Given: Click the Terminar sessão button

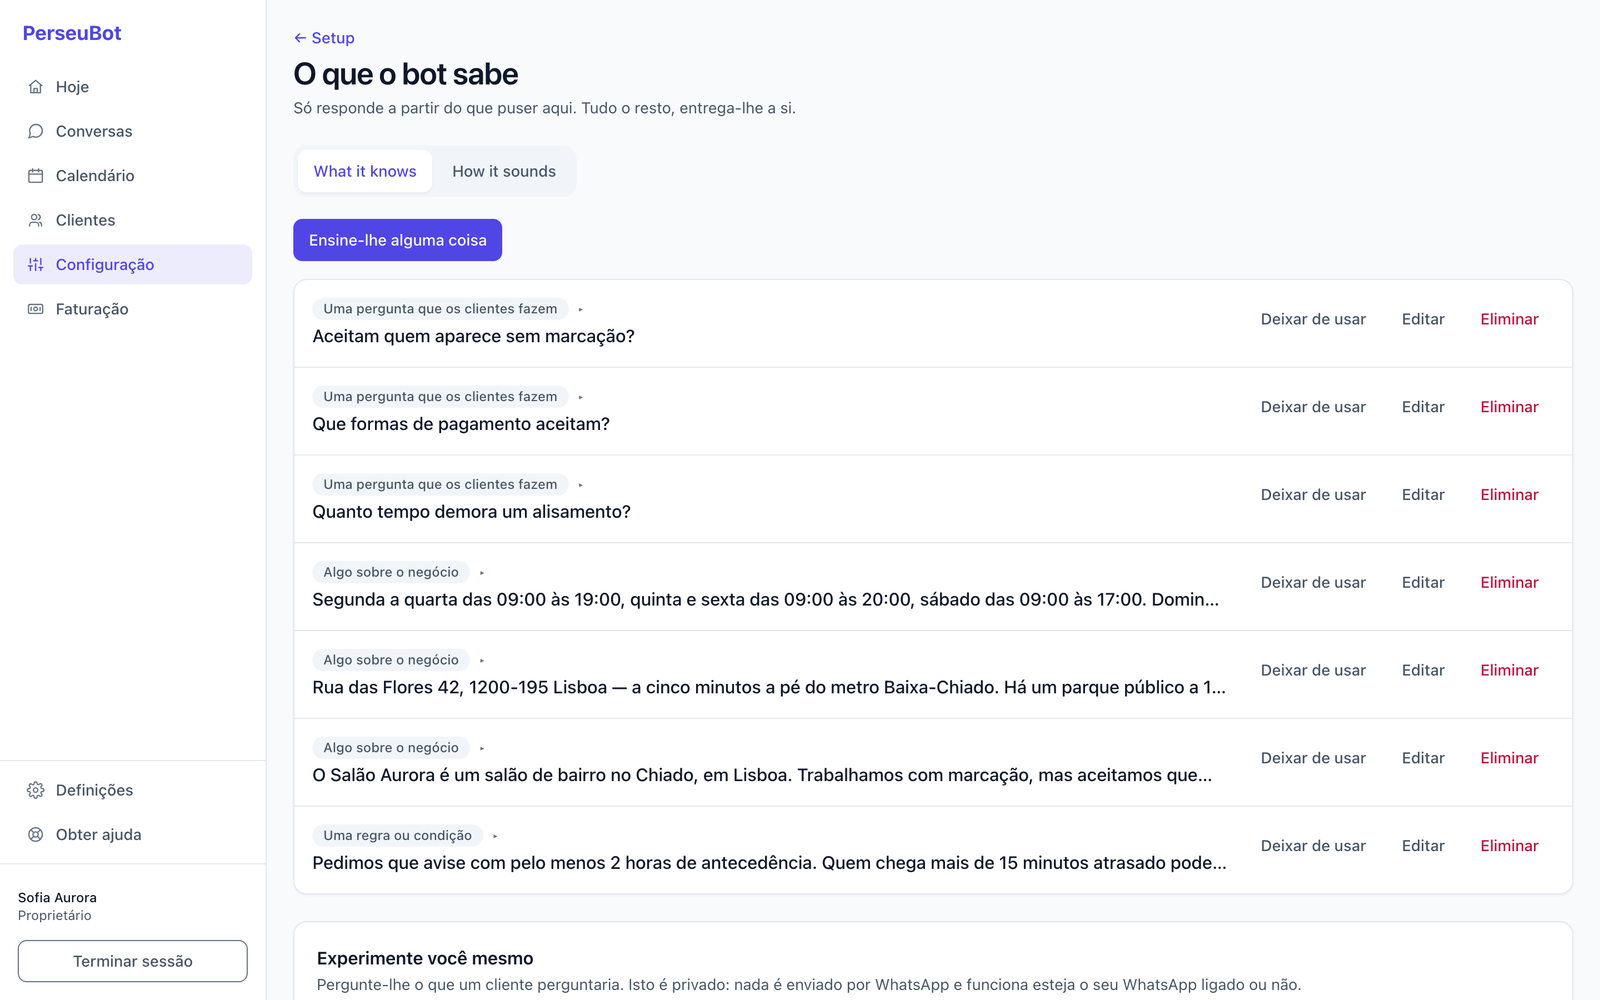Looking at the screenshot, I should pos(132,961).
